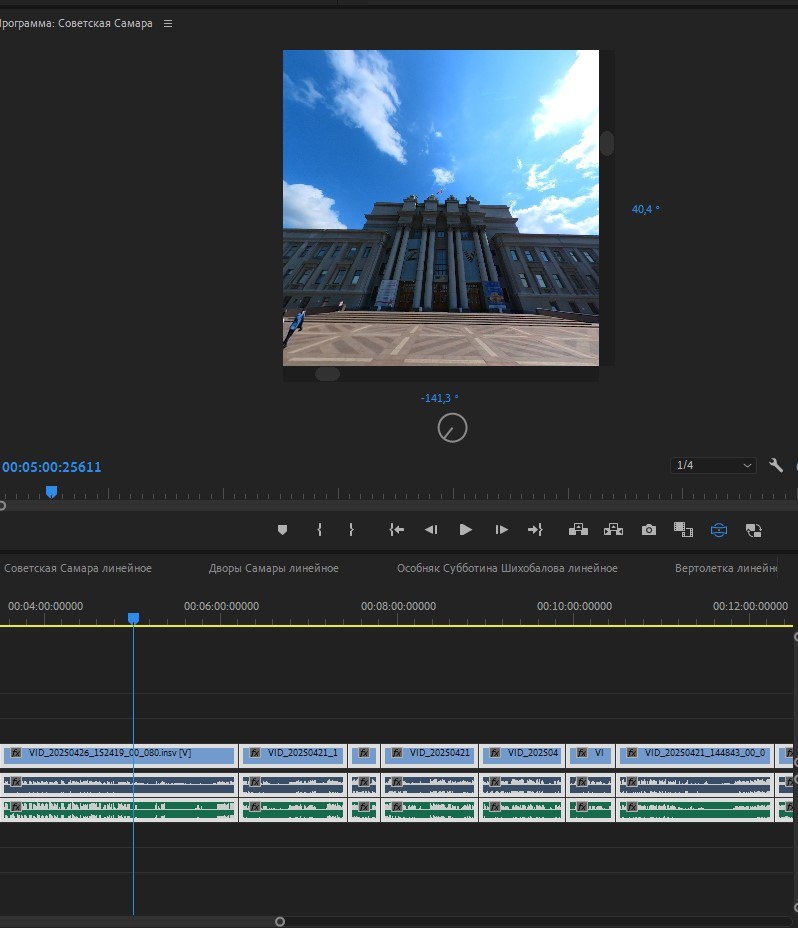Step forward one frame

point(502,529)
